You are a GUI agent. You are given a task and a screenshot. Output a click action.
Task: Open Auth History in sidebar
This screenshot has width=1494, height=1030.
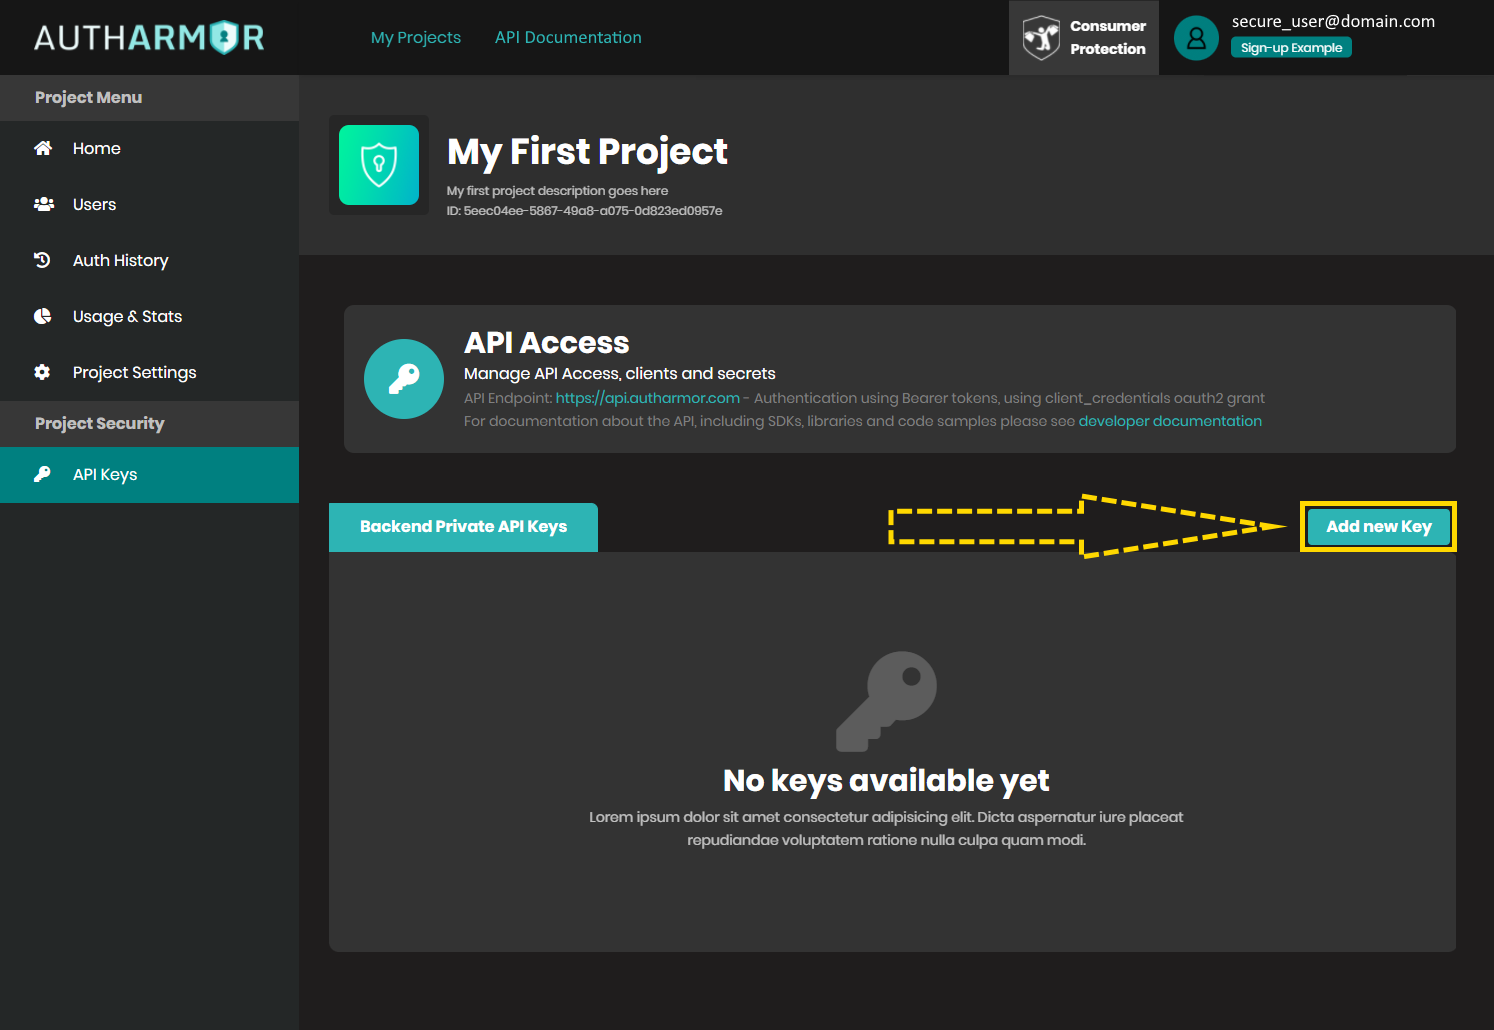coord(149,260)
